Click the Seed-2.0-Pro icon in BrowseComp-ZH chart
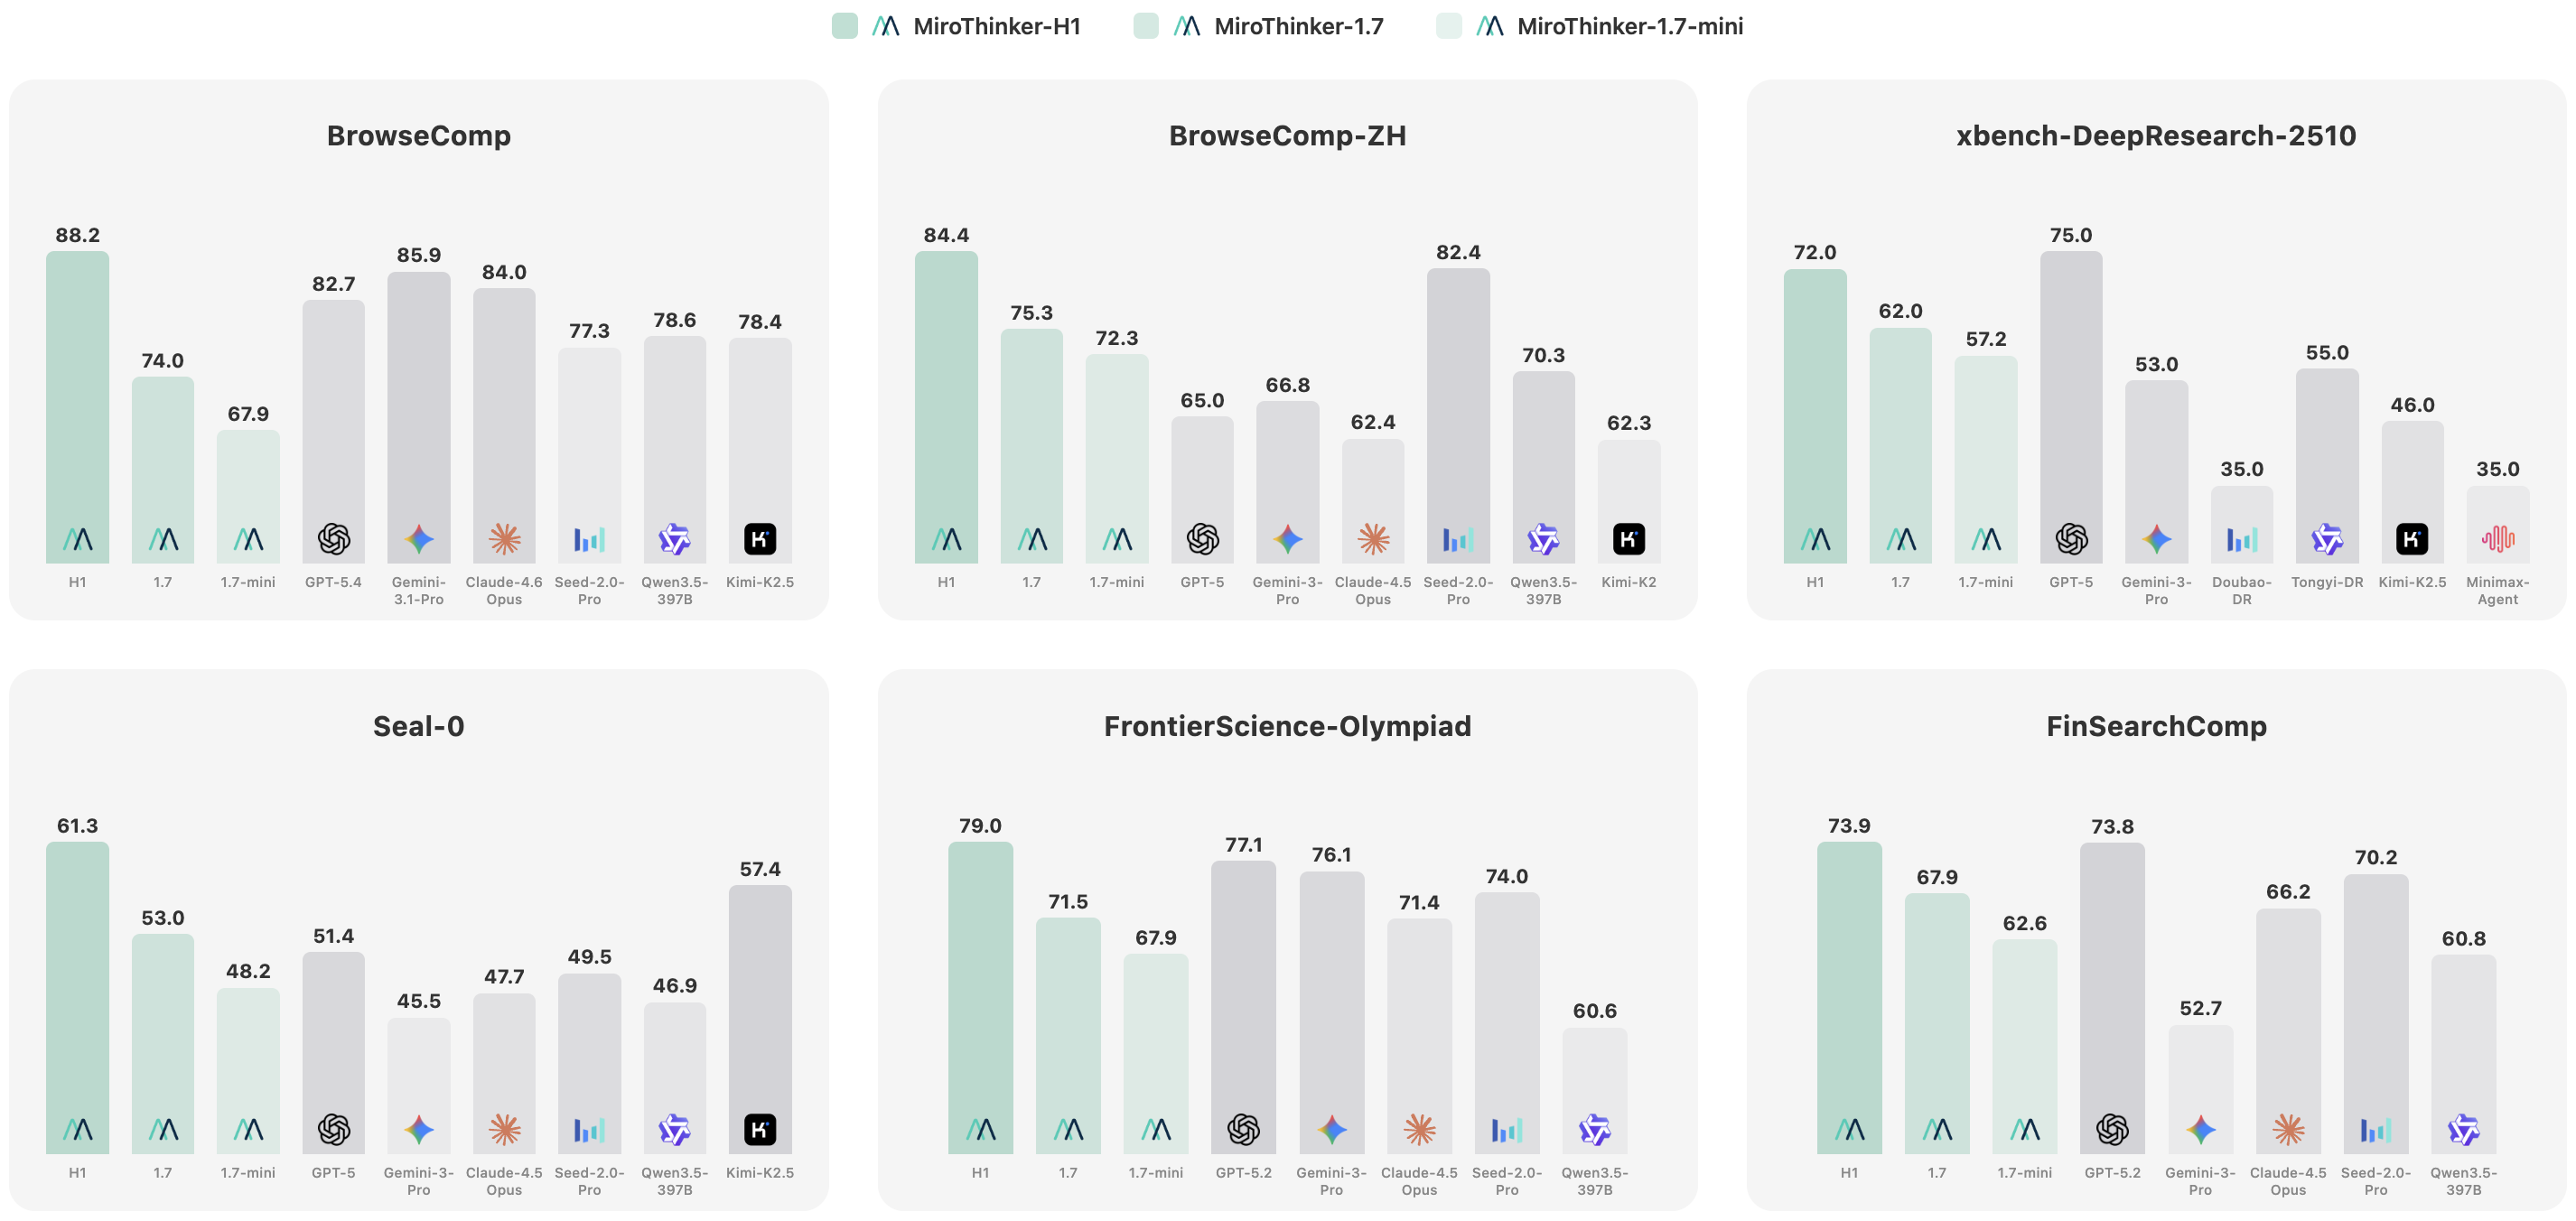Screen dimensions: 2576x1221 pos(1458,540)
